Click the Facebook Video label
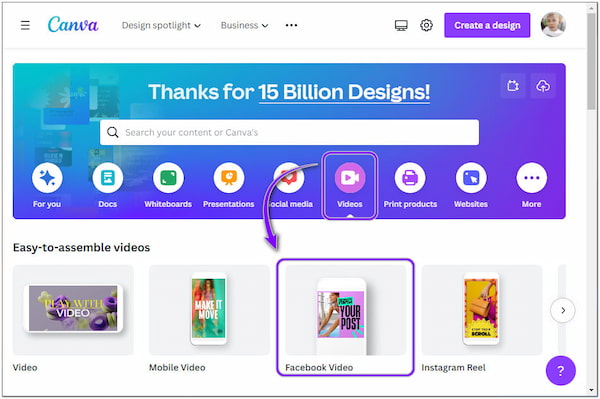The width and height of the screenshot is (600, 399). (319, 368)
